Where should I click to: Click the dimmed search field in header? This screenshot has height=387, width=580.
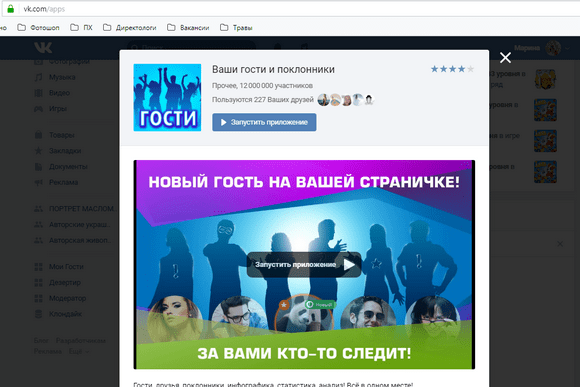coord(191,47)
